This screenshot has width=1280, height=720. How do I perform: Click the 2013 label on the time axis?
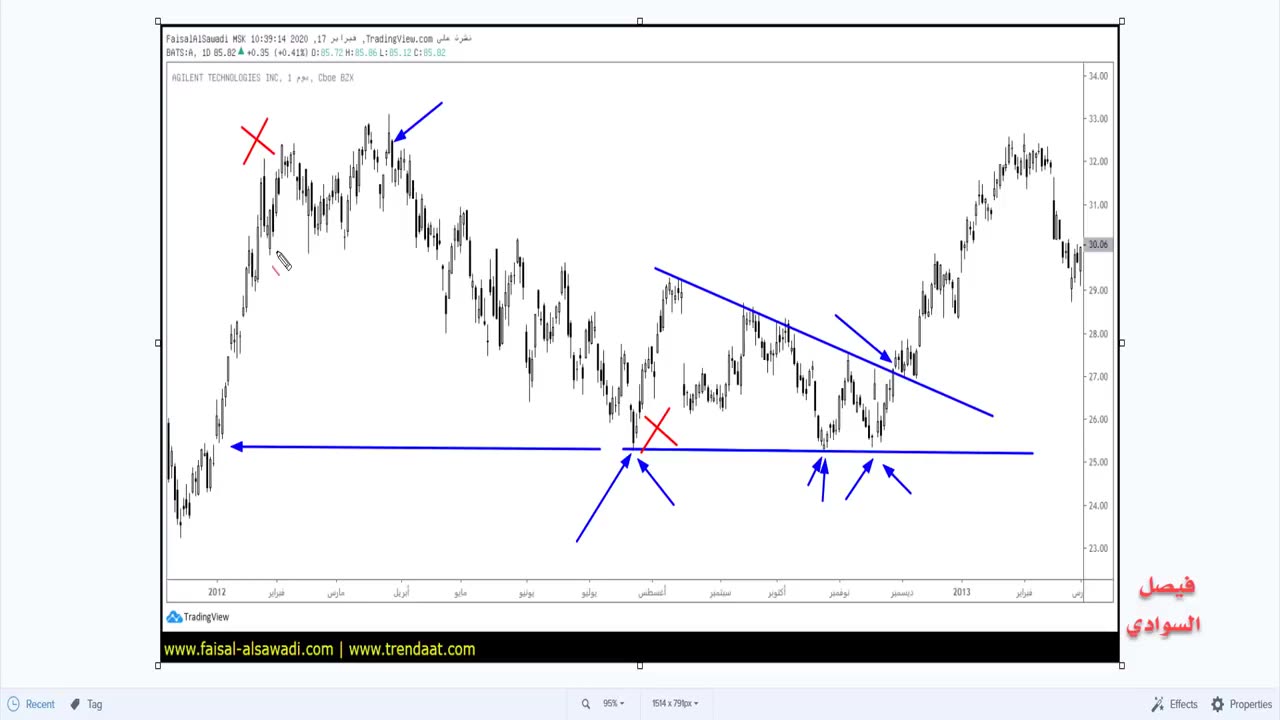[x=961, y=592]
